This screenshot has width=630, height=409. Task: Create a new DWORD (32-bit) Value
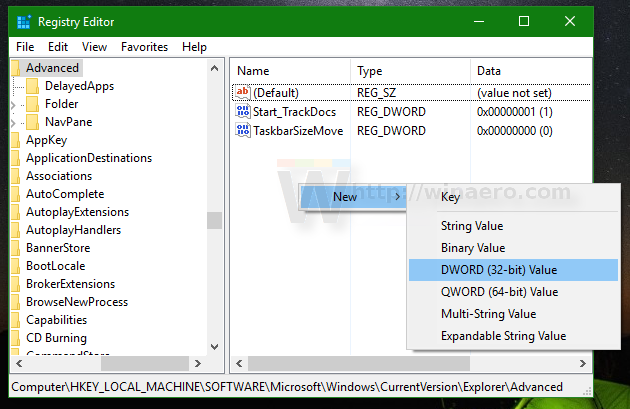pyautogui.click(x=513, y=270)
